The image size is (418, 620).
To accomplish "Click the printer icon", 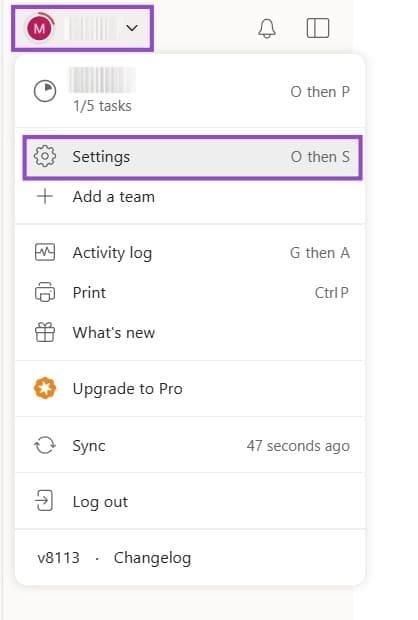I will click(45, 292).
